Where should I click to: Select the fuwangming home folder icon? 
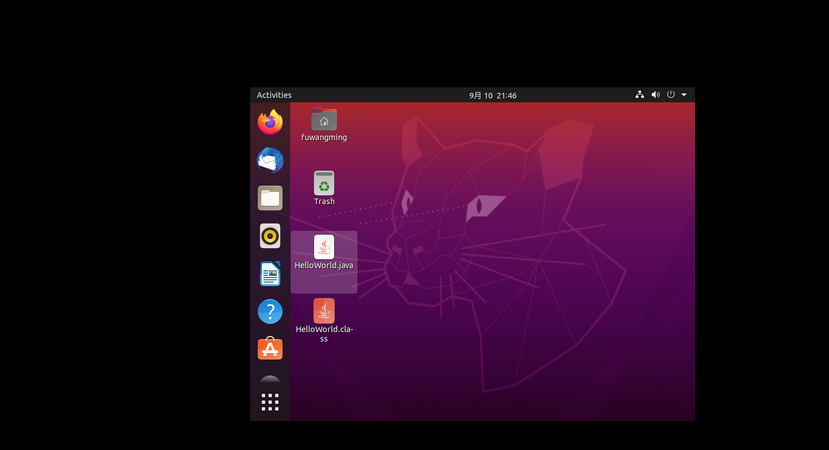tap(324, 120)
